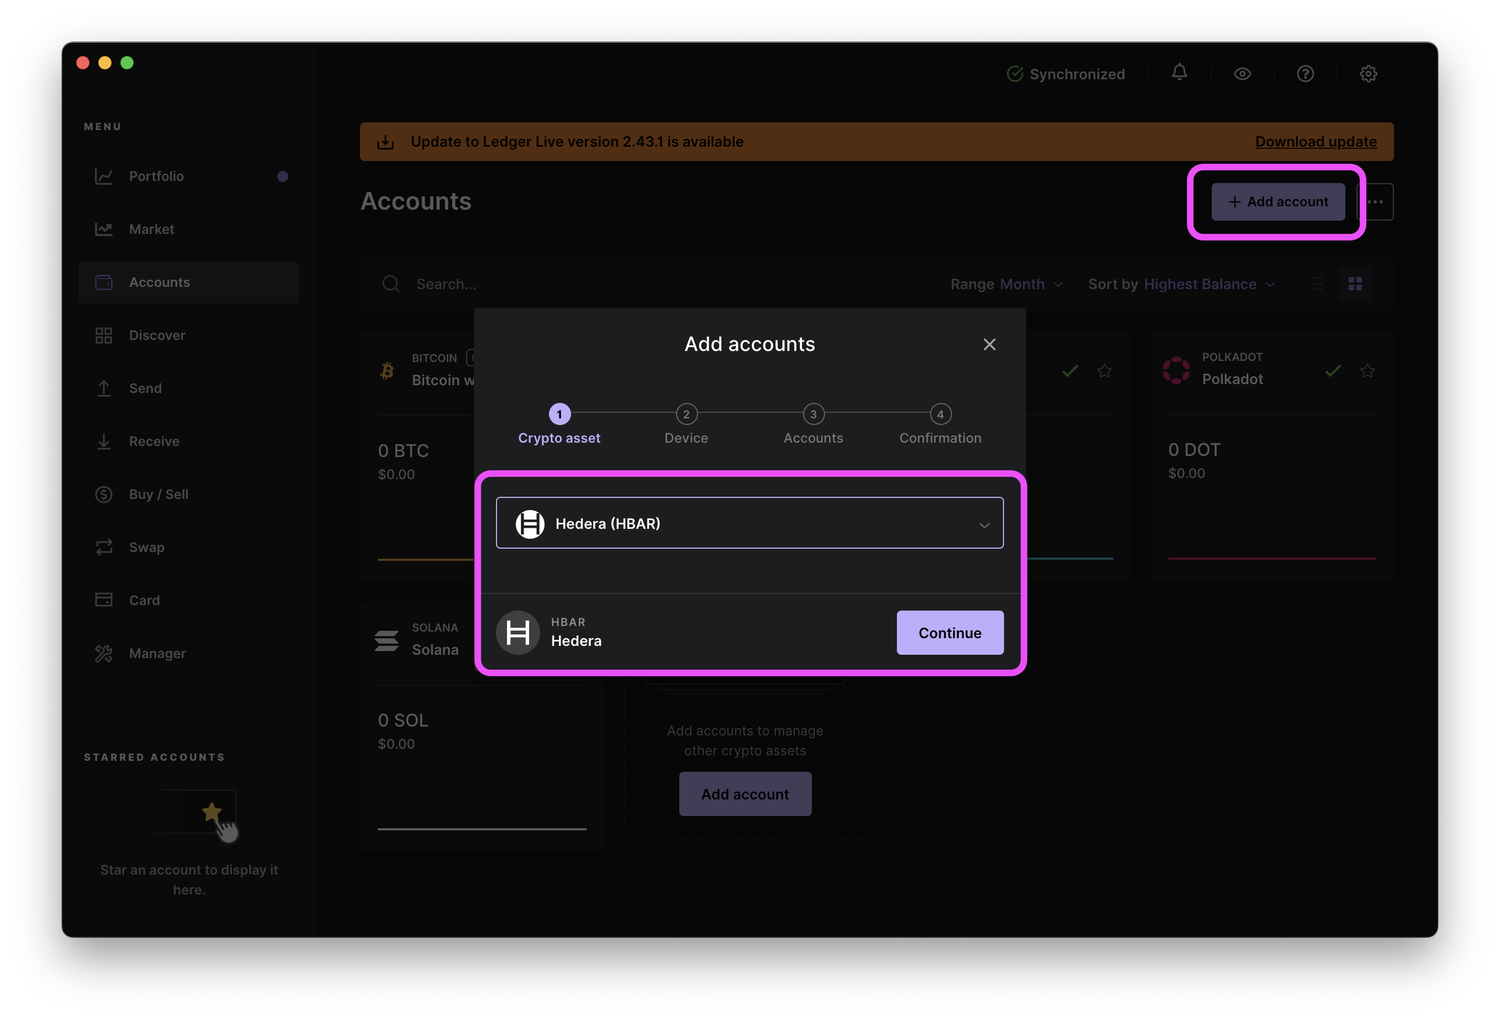The width and height of the screenshot is (1500, 1019).
Task: Select the Accounts menu item
Action: tap(160, 282)
